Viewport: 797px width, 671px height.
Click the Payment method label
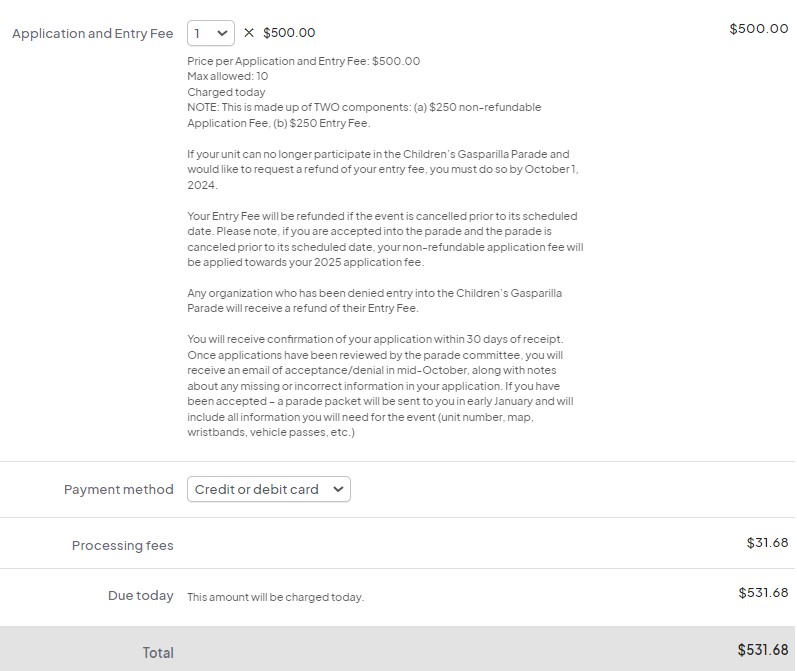pos(118,489)
